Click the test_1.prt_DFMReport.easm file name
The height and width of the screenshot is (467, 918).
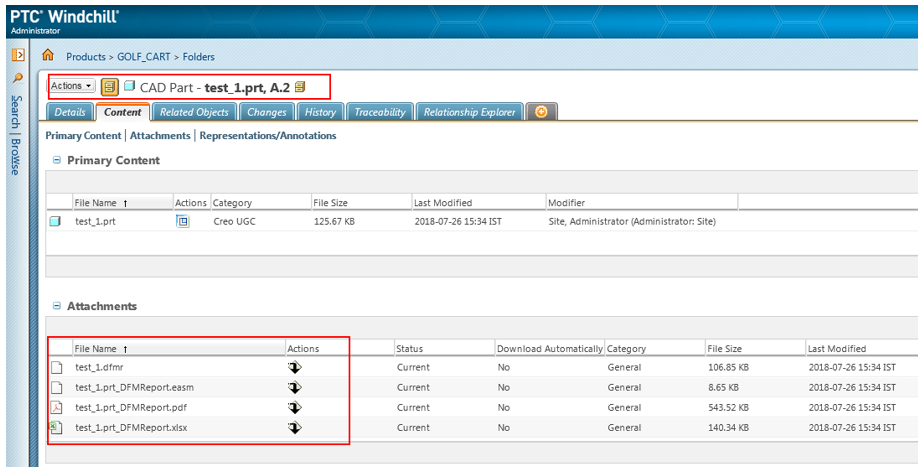pyautogui.click(x=134, y=387)
